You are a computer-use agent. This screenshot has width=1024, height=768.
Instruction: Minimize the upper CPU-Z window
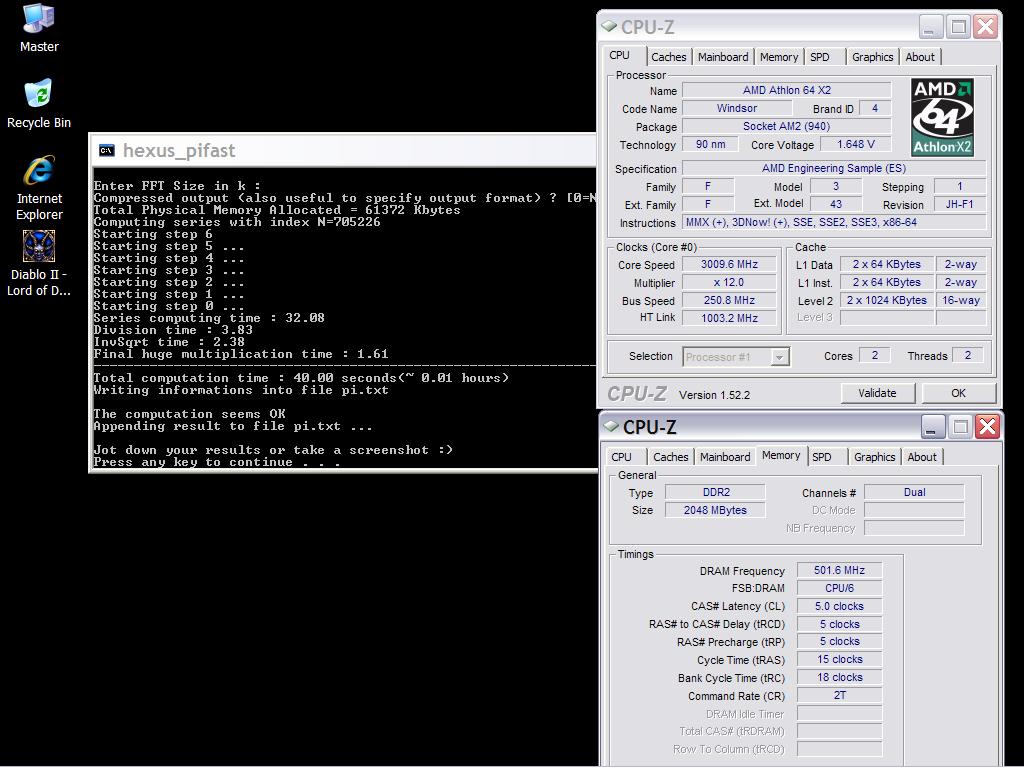[931, 27]
